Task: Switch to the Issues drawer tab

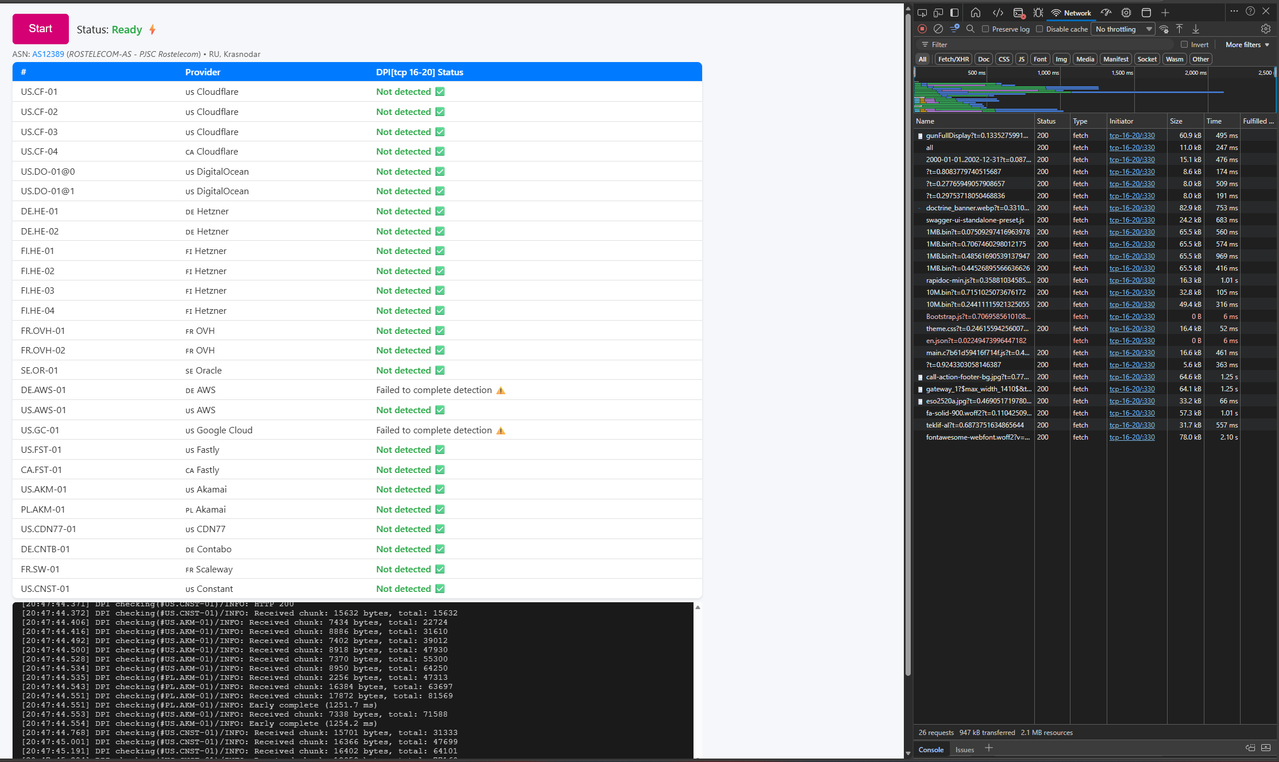Action: pos(964,749)
